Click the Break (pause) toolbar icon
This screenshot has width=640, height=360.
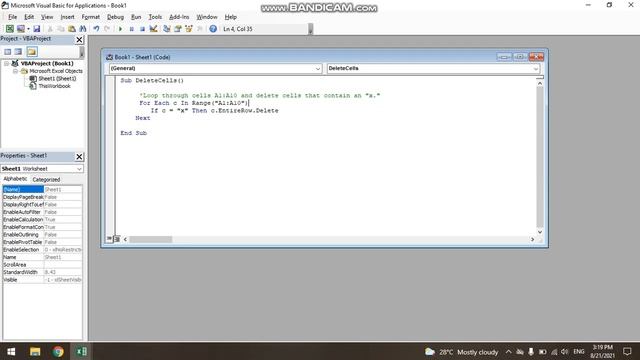[x=131, y=29]
